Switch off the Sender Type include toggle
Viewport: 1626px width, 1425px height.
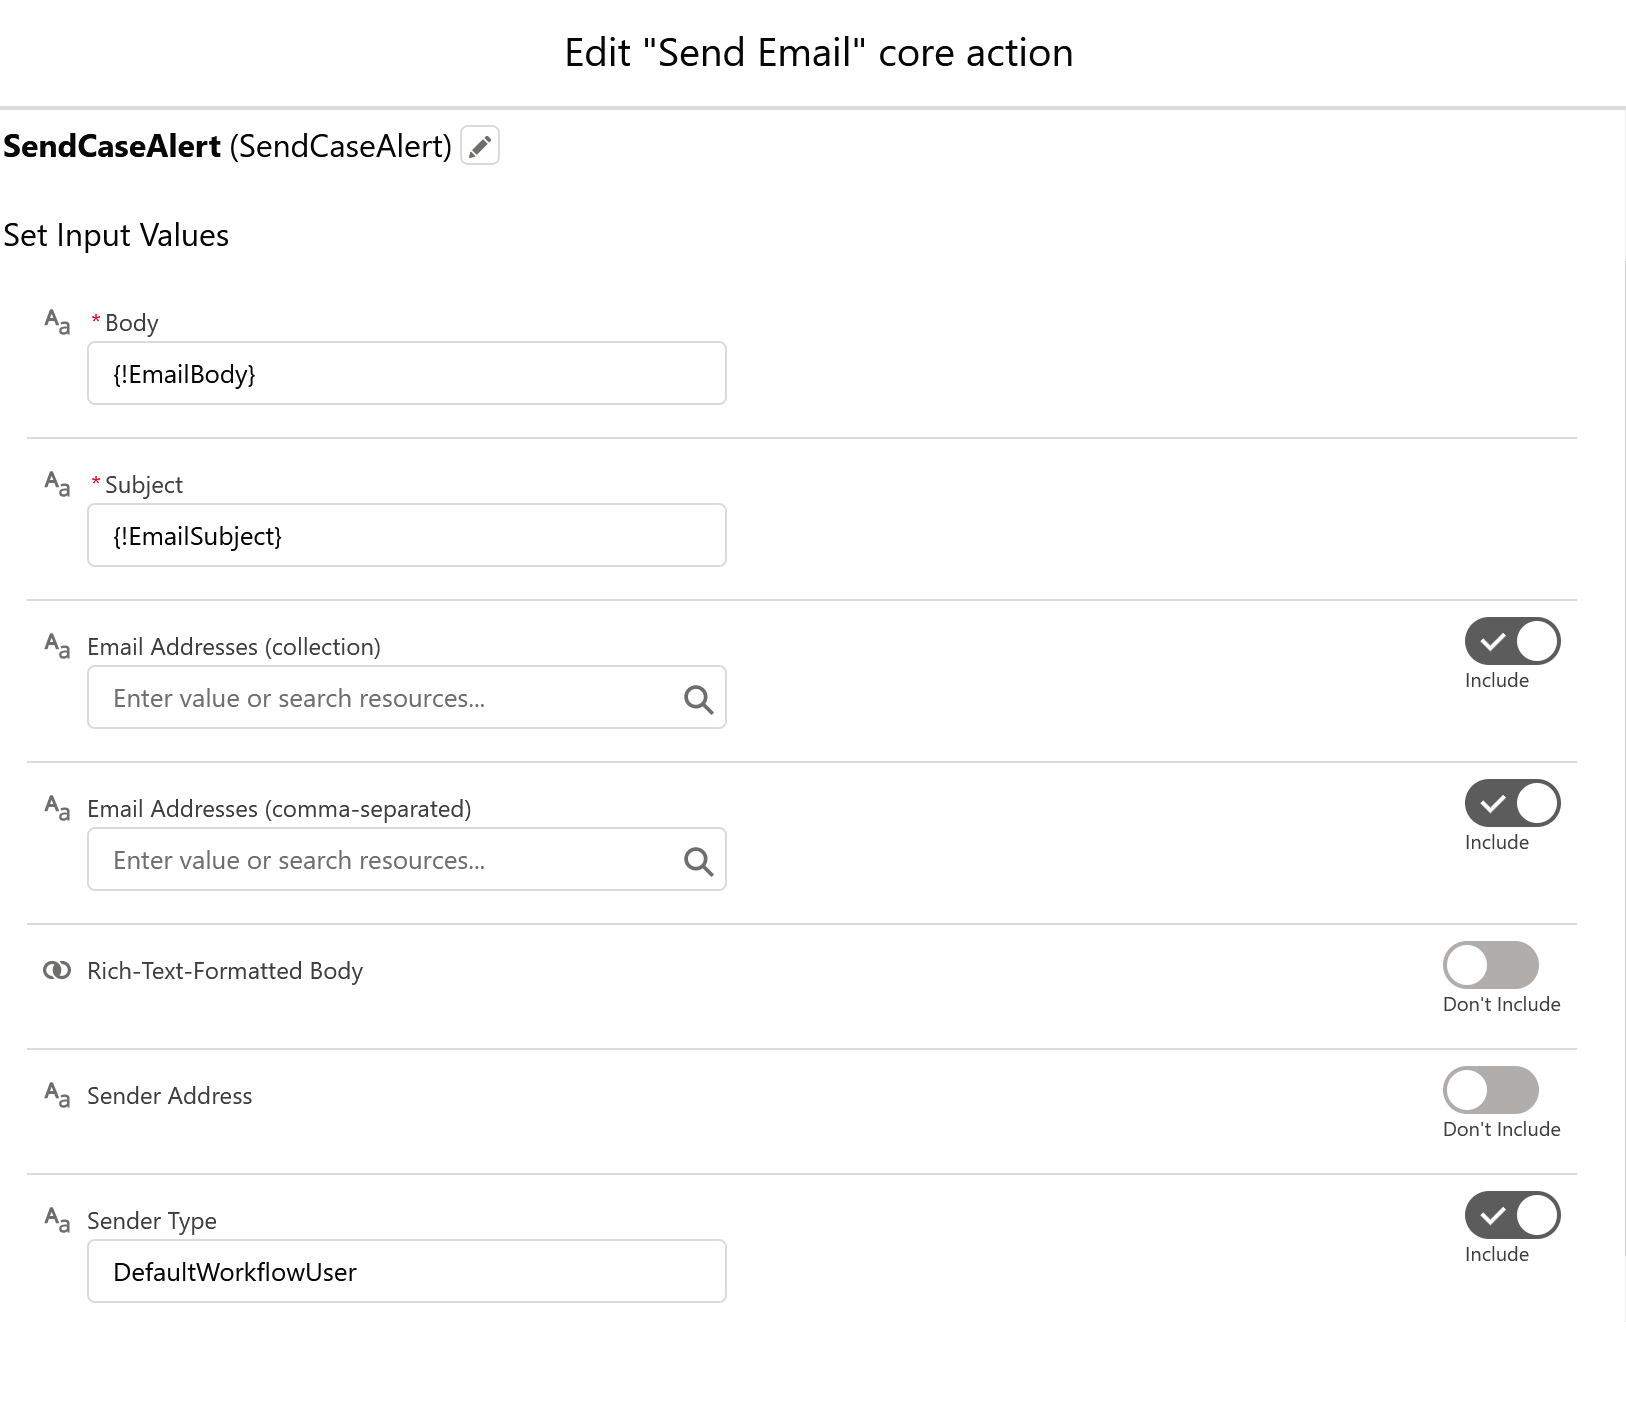pyautogui.click(x=1512, y=1216)
